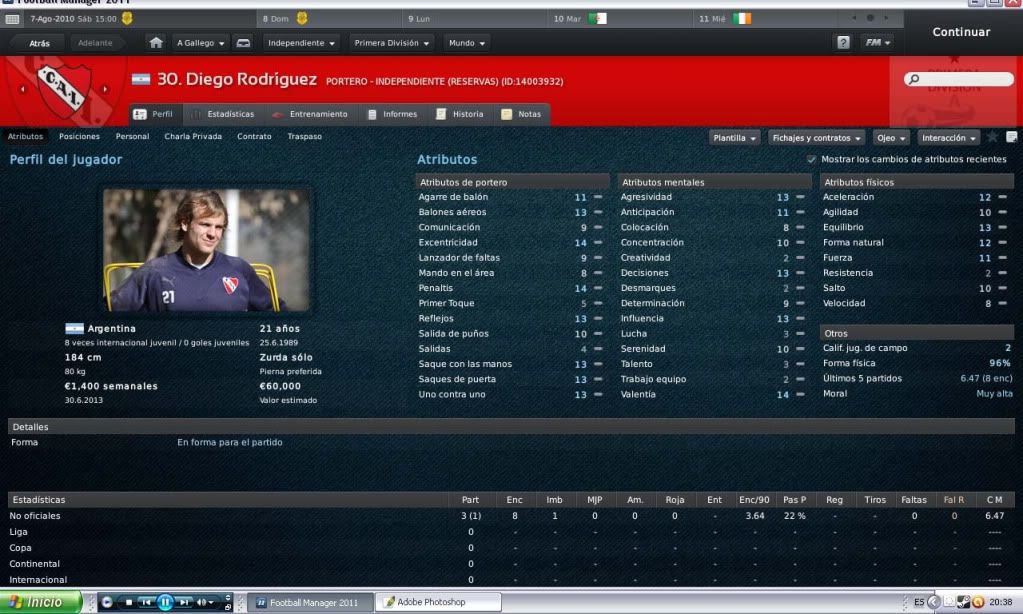
Task: Click the Fal R column header
Action: [x=954, y=500]
